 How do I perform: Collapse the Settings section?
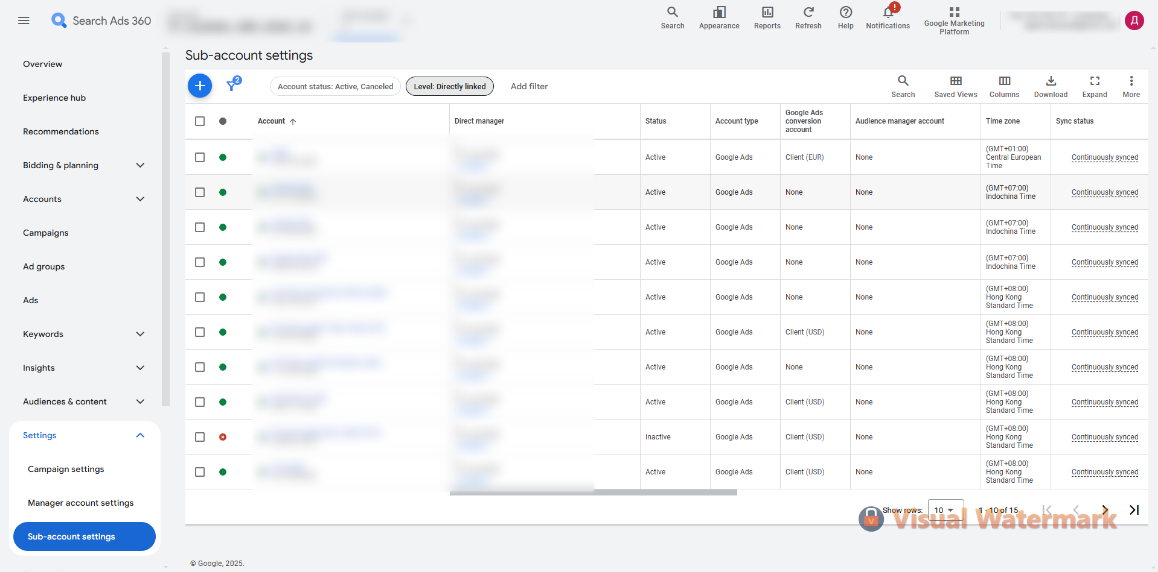pos(140,435)
